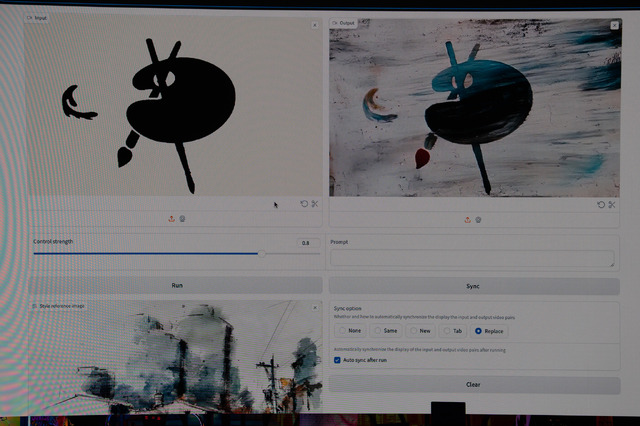This screenshot has height=426, width=640.
Task: Choose the New sync option
Action: 412,330
